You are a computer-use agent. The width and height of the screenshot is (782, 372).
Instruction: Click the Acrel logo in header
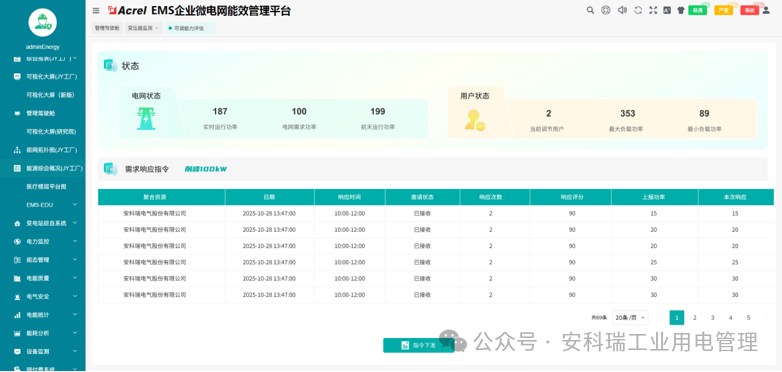(x=128, y=10)
